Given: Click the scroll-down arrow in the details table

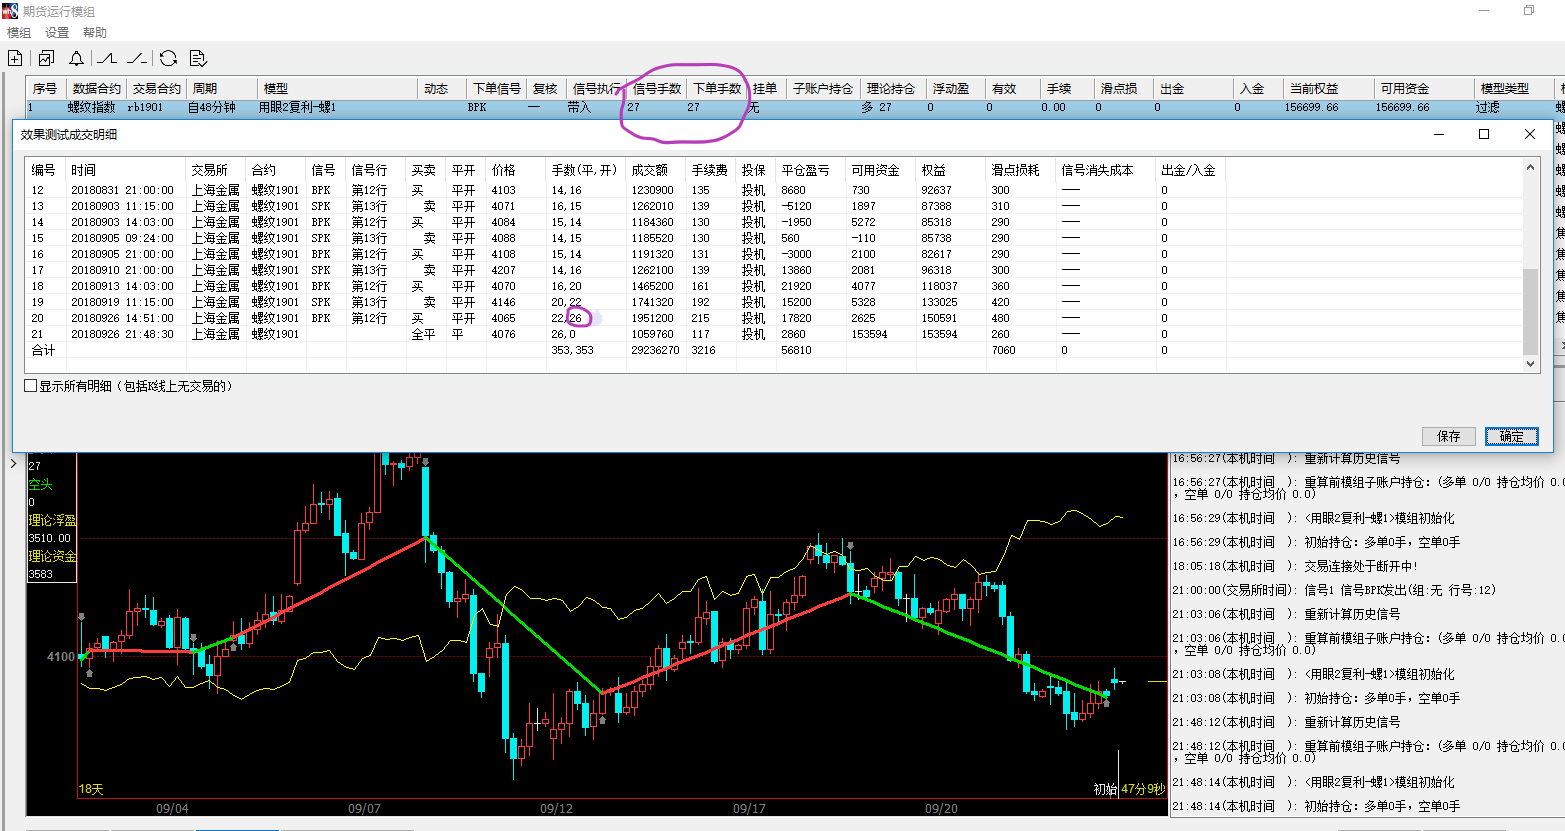Looking at the screenshot, I should pos(1530,365).
